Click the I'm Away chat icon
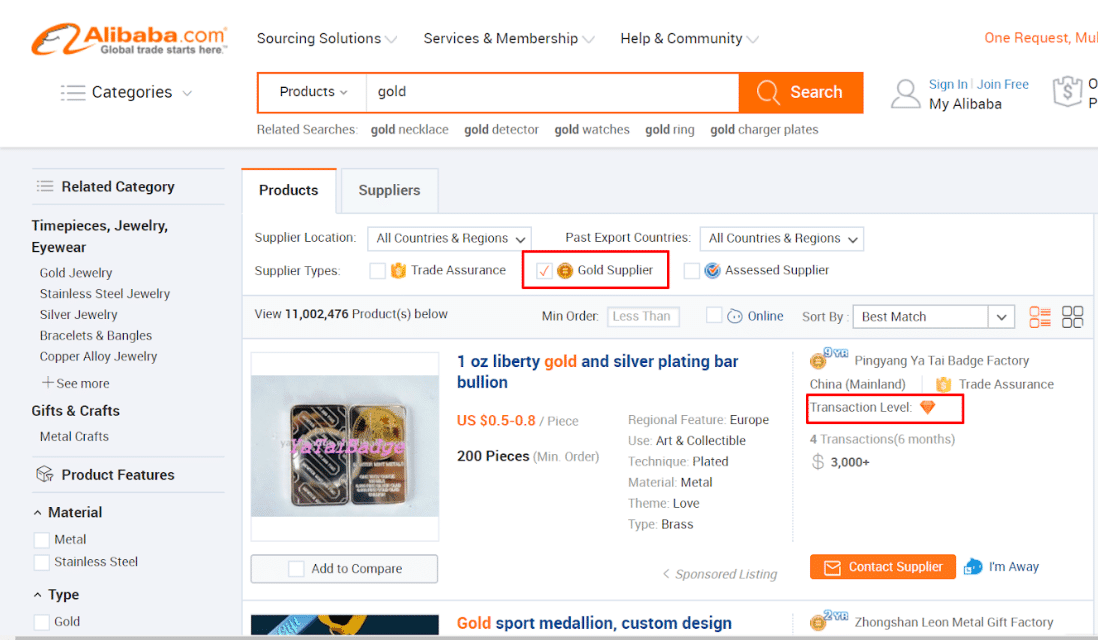The image size is (1098, 640). (x=973, y=567)
